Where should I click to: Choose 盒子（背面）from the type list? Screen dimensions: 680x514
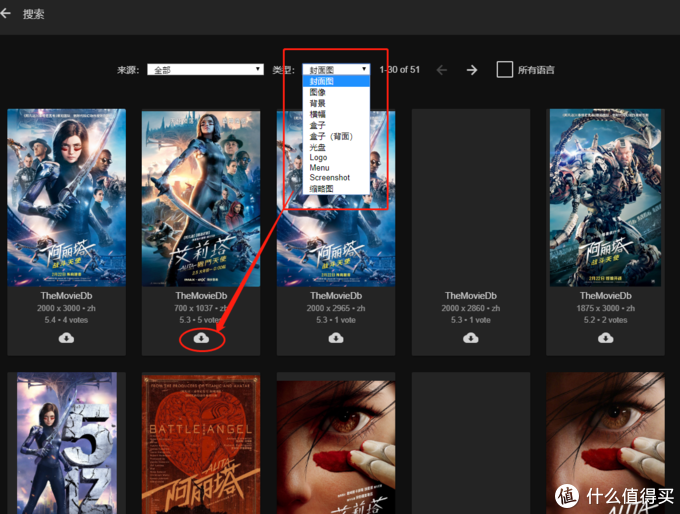(336, 136)
